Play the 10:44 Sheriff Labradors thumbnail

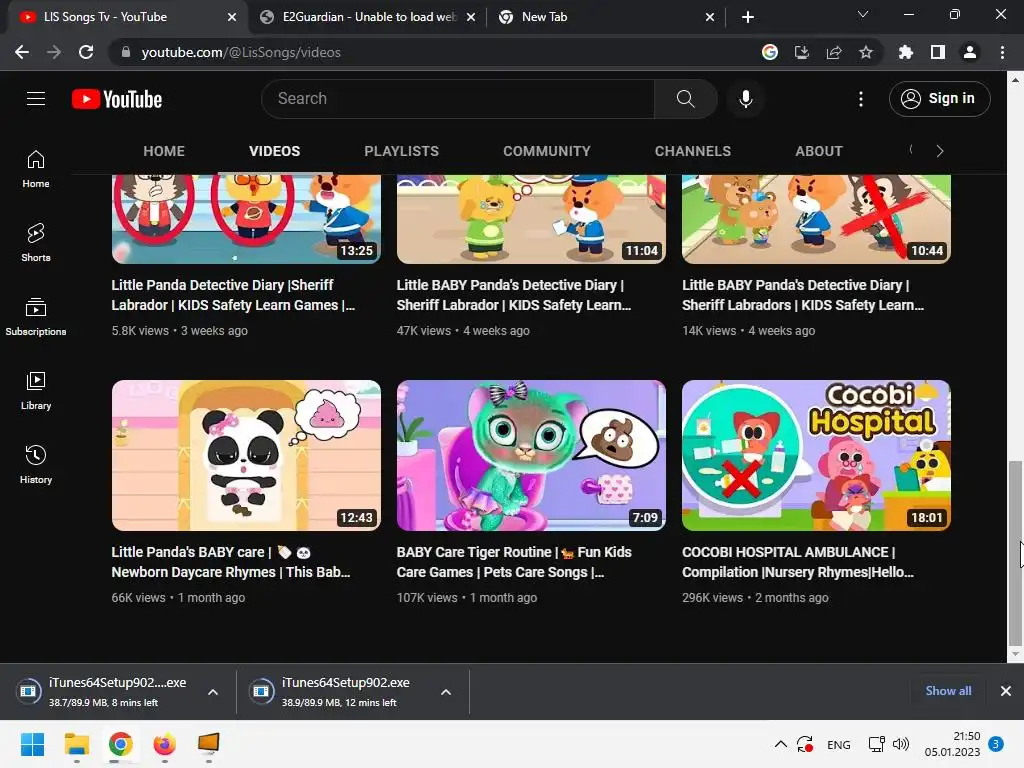(x=816, y=219)
